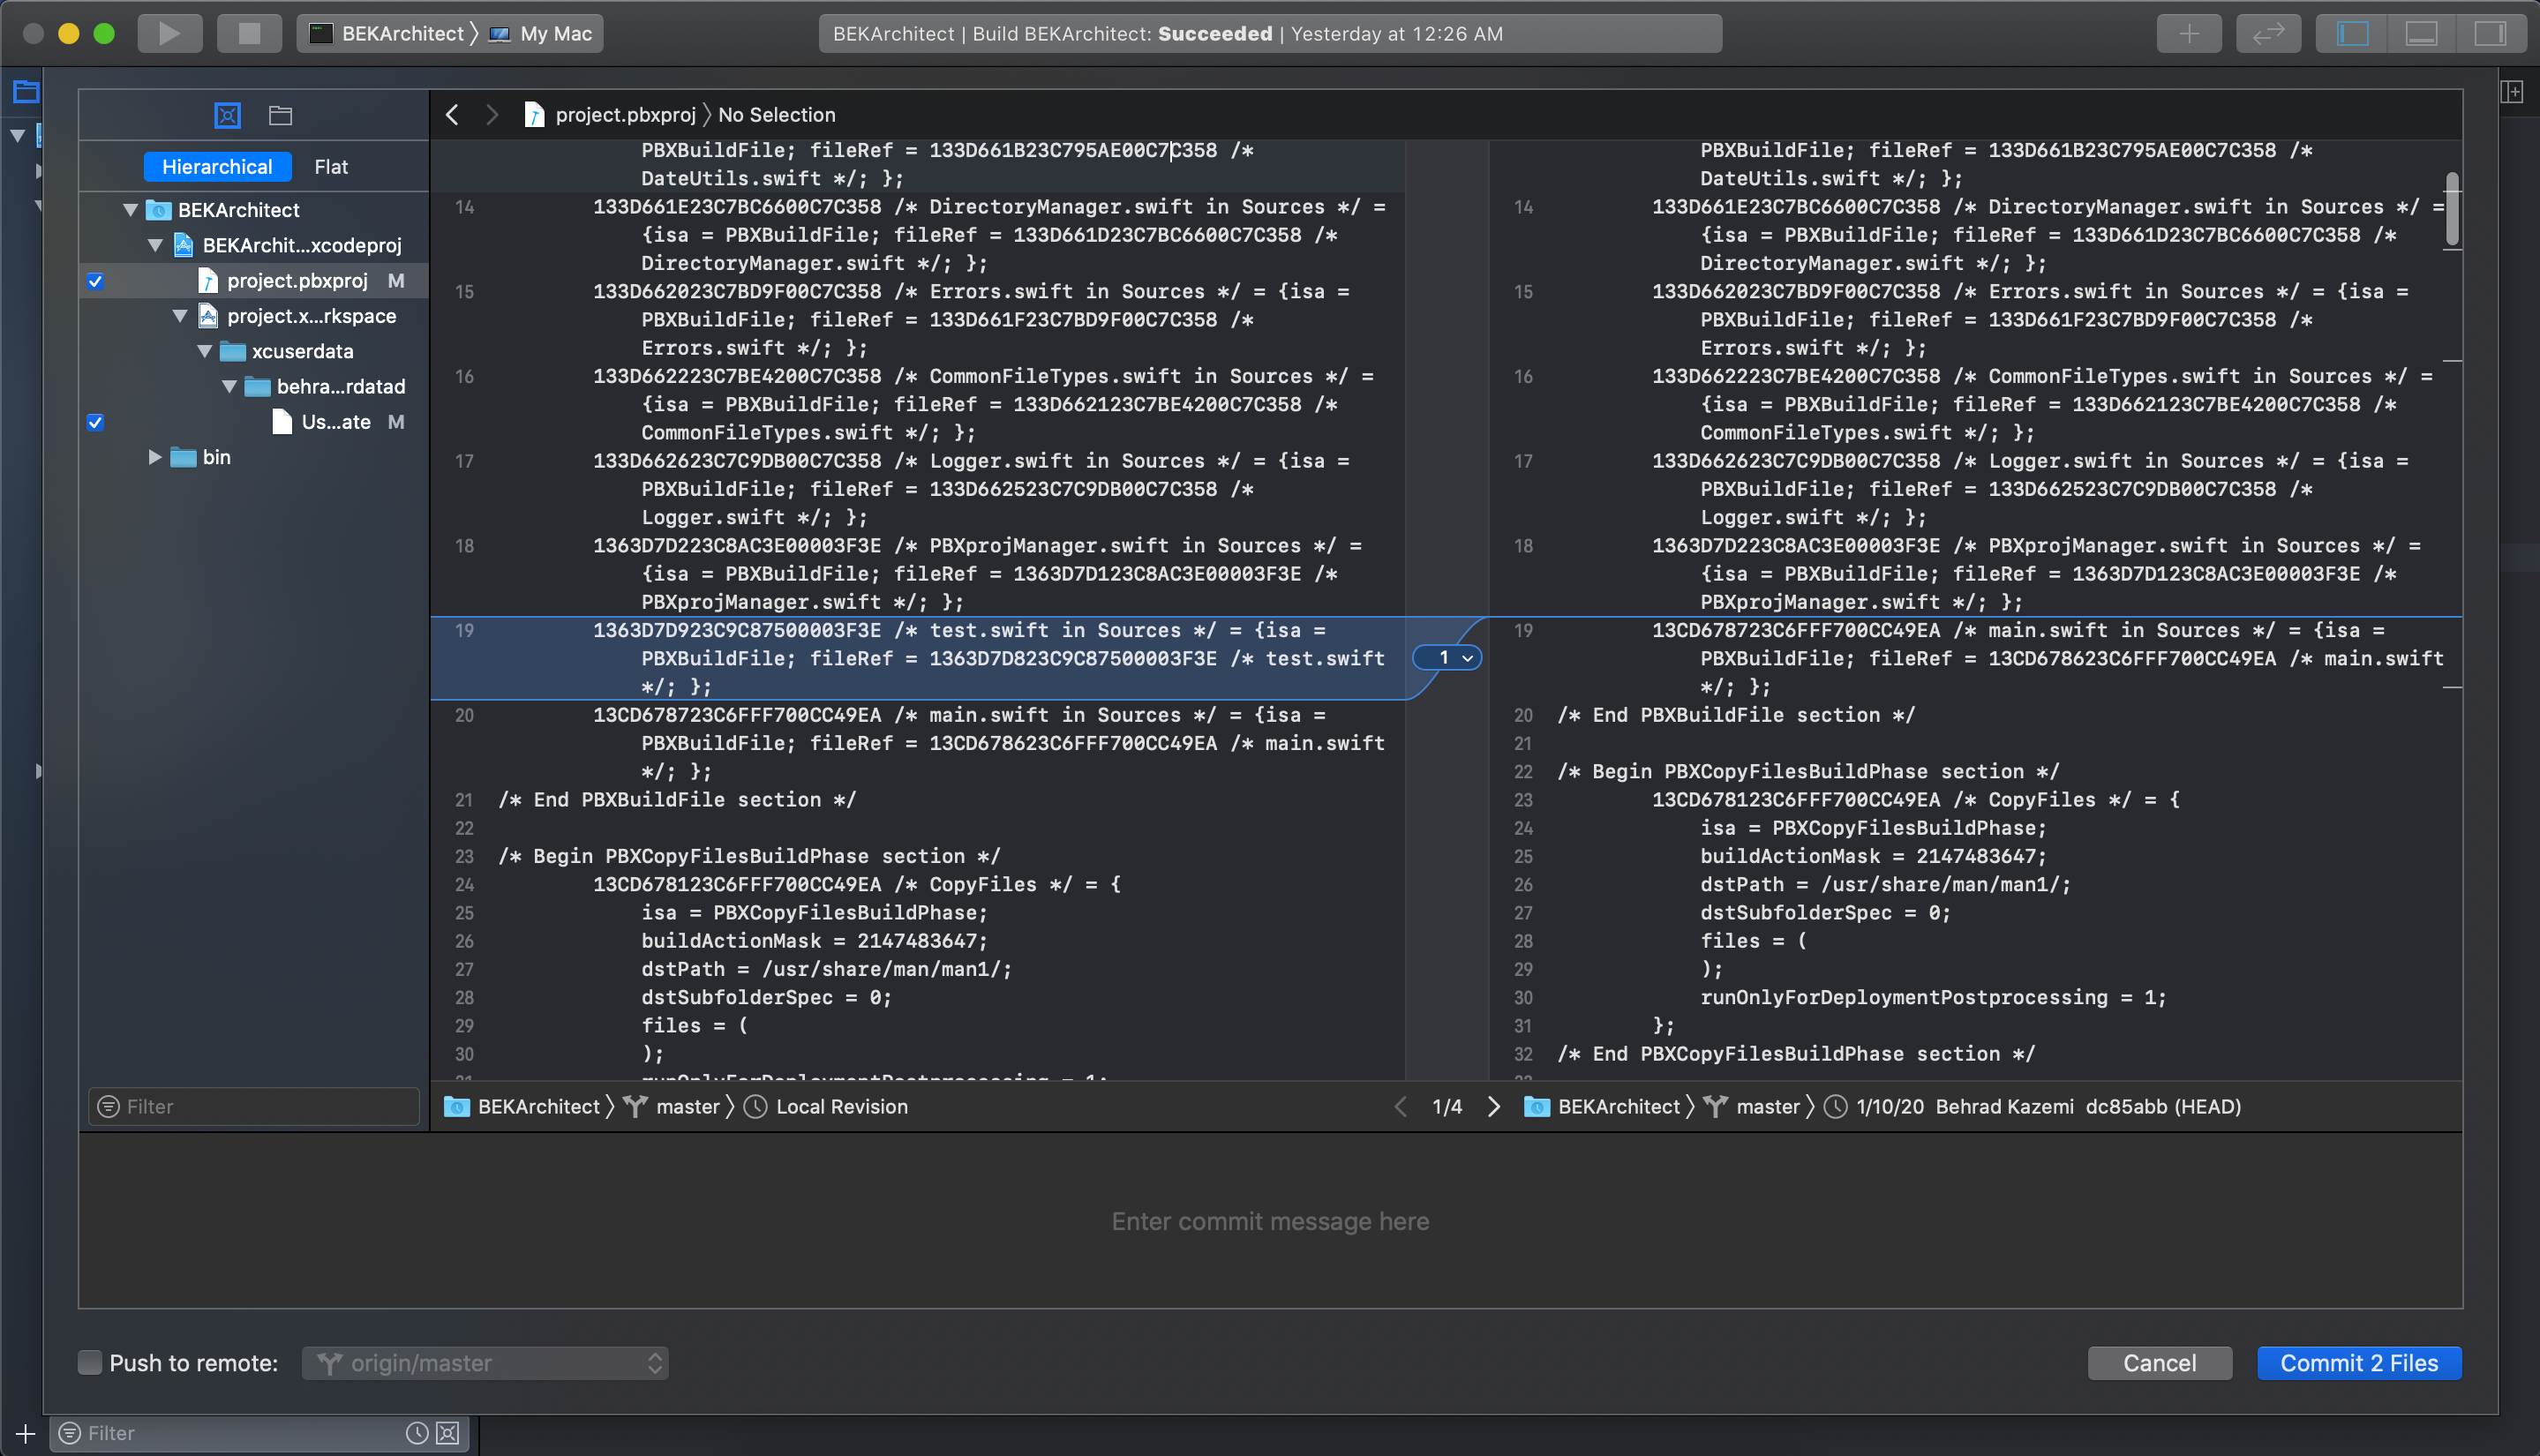The height and width of the screenshot is (1456, 2540).
Task: Click the code review arrows button
Action: [x=2268, y=33]
